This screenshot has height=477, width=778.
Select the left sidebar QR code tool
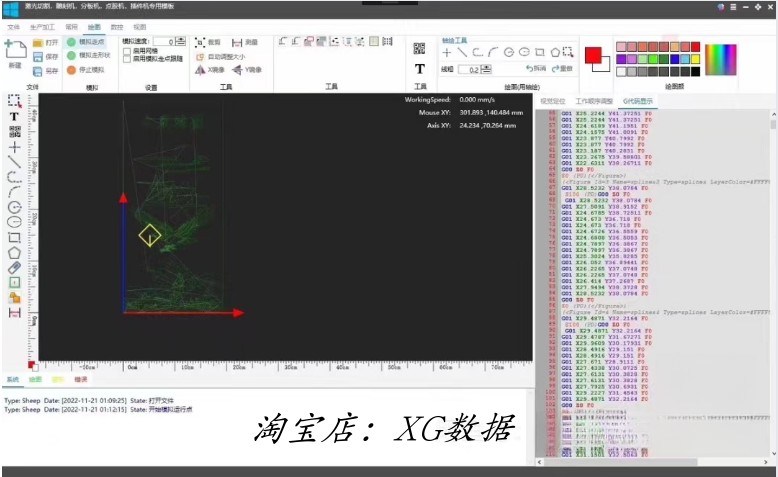tap(14, 132)
